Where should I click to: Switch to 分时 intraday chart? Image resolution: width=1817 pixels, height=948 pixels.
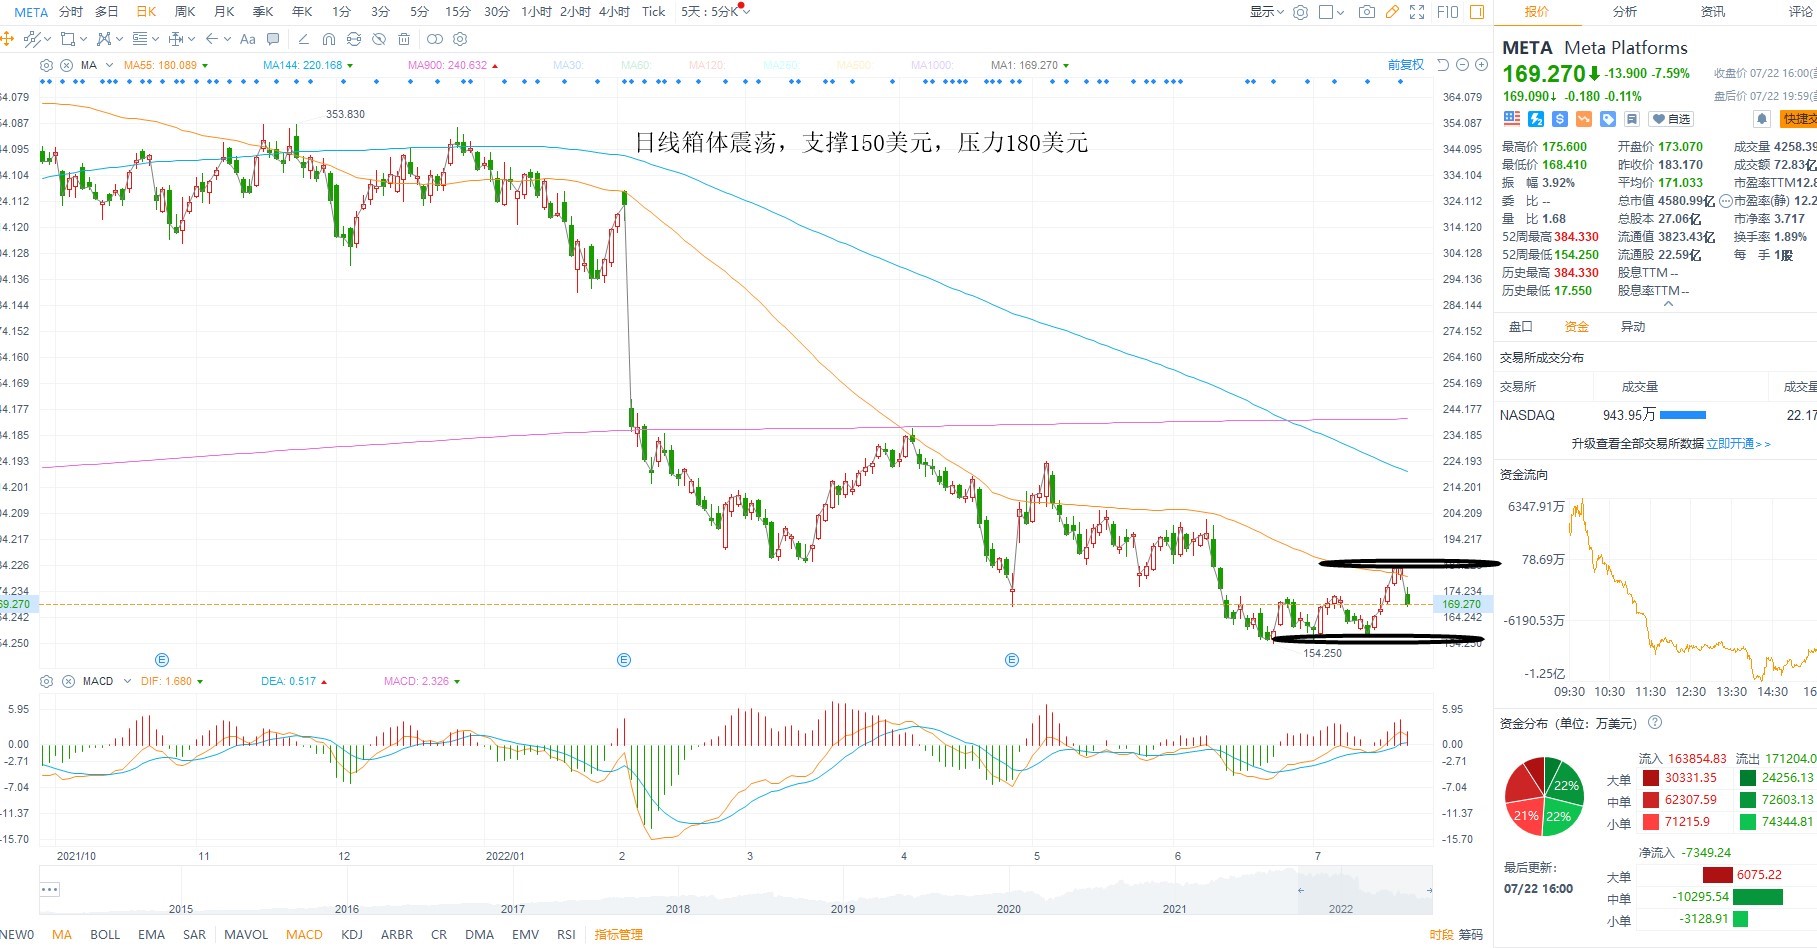[x=70, y=12]
